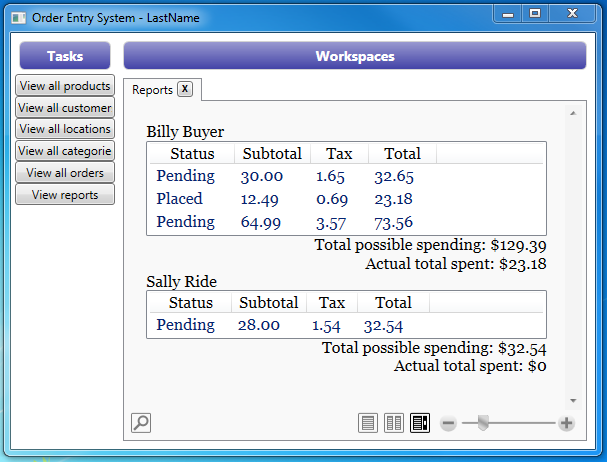This screenshot has width=607, height=462.
Task: Click the application icon in title bar
Action: point(18,18)
